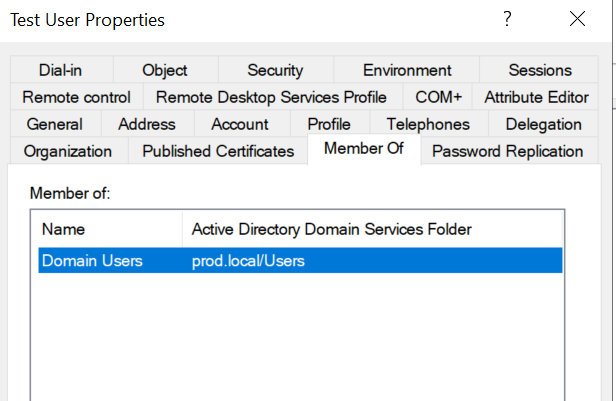Go to the Sessions tab

pyautogui.click(x=540, y=70)
